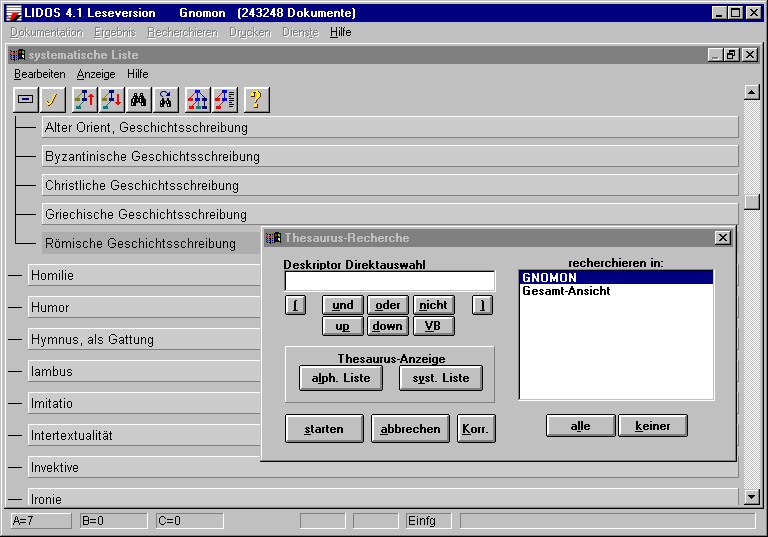This screenshot has width=768, height=537.
Task: Select the Homilie entry
Action: 144,275
